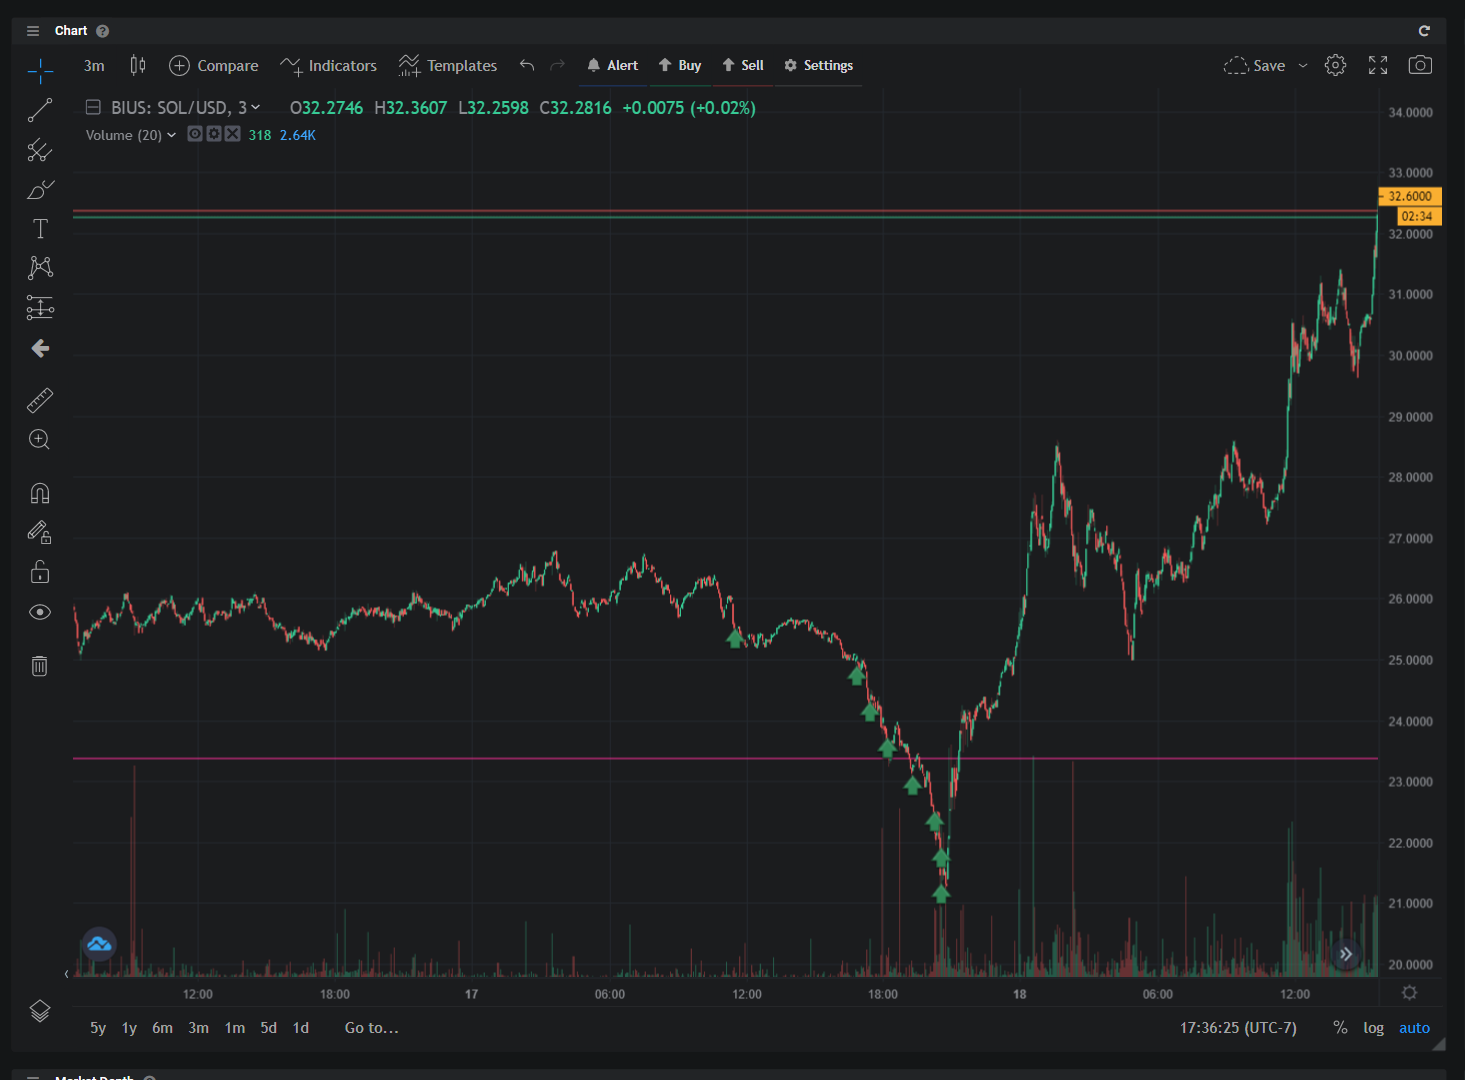Screen dimensions: 1465x1080
Task: Click the Chart help question mark icon
Action: [x=102, y=31]
